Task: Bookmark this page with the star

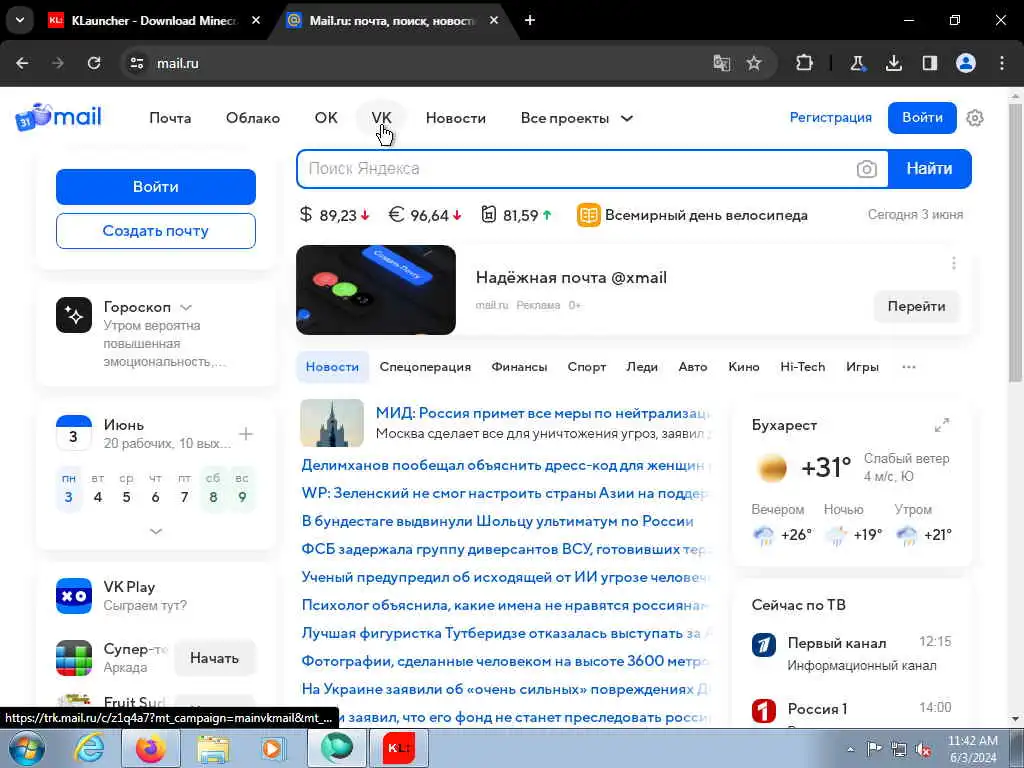Action: tap(754, 63)
